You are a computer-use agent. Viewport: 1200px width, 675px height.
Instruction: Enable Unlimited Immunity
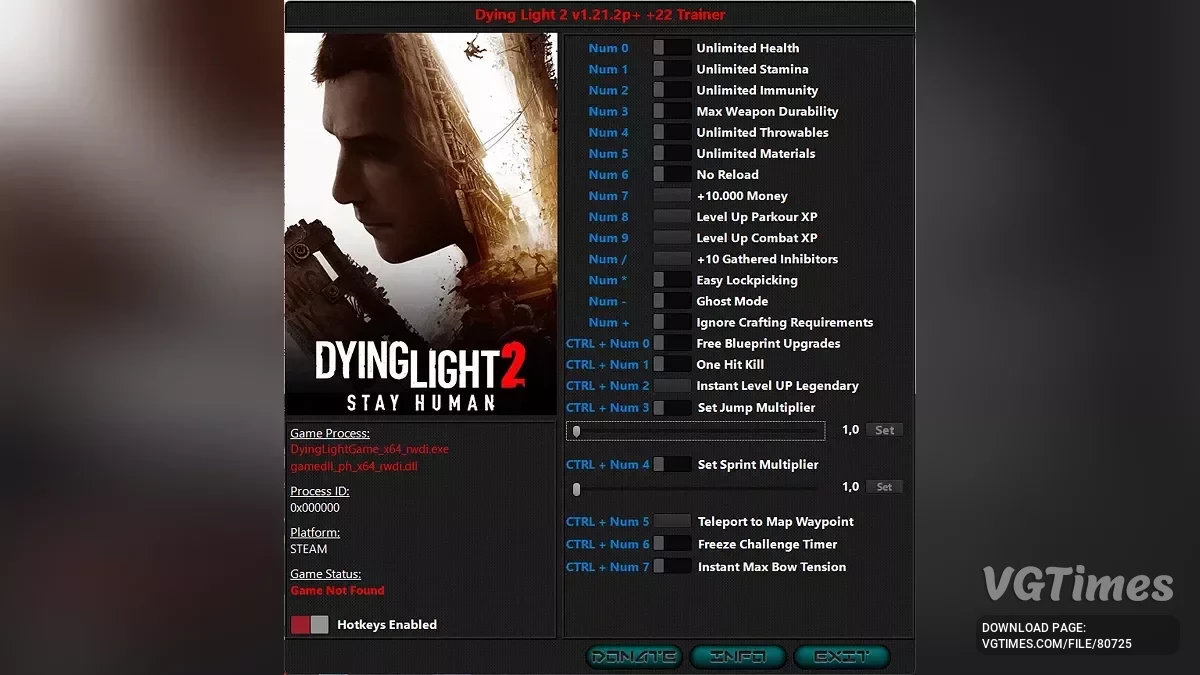pyautogui.click(x=670, y=90)
